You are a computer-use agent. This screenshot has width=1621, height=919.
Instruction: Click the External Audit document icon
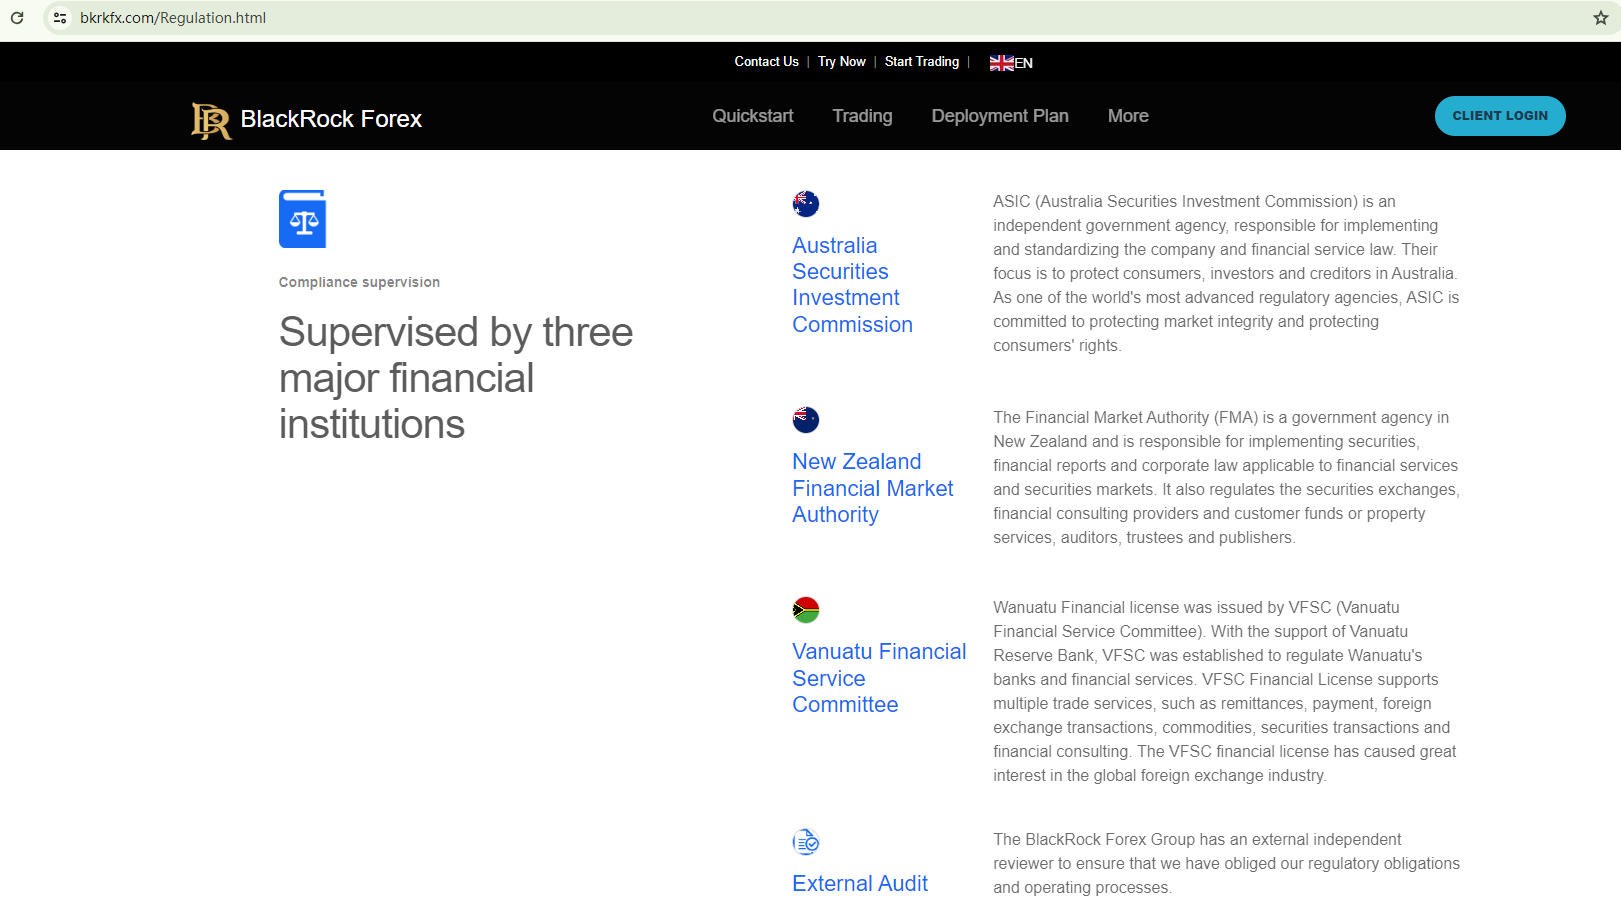click(x=806, y=842)
